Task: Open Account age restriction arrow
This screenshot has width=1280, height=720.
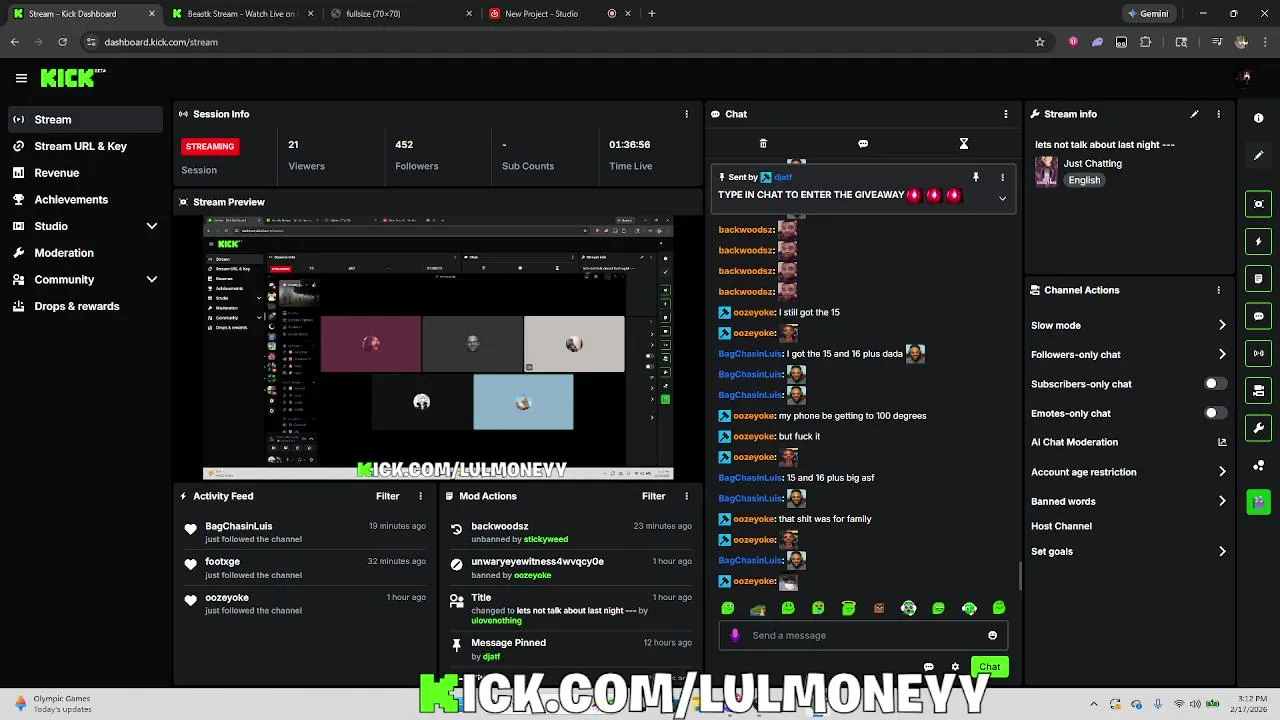Action: pyautogui.click(x=1222, y=472)
